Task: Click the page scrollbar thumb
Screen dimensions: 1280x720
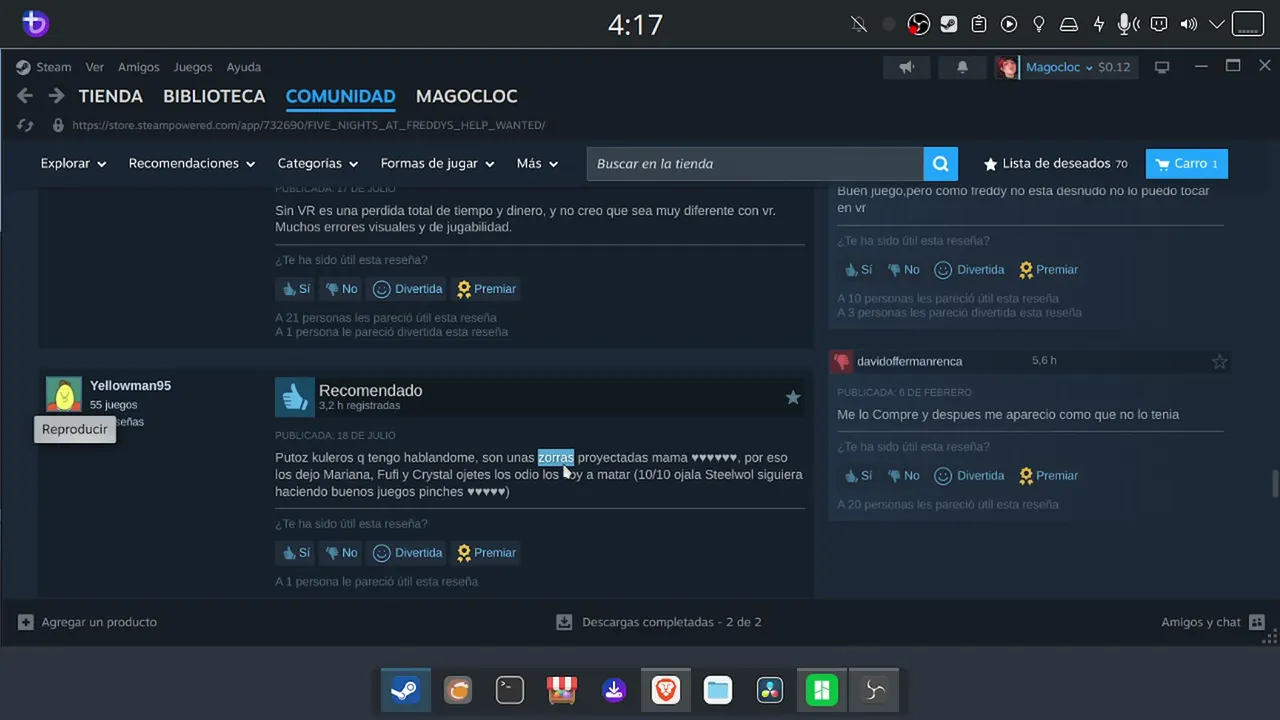Action: pos(1274,483)
